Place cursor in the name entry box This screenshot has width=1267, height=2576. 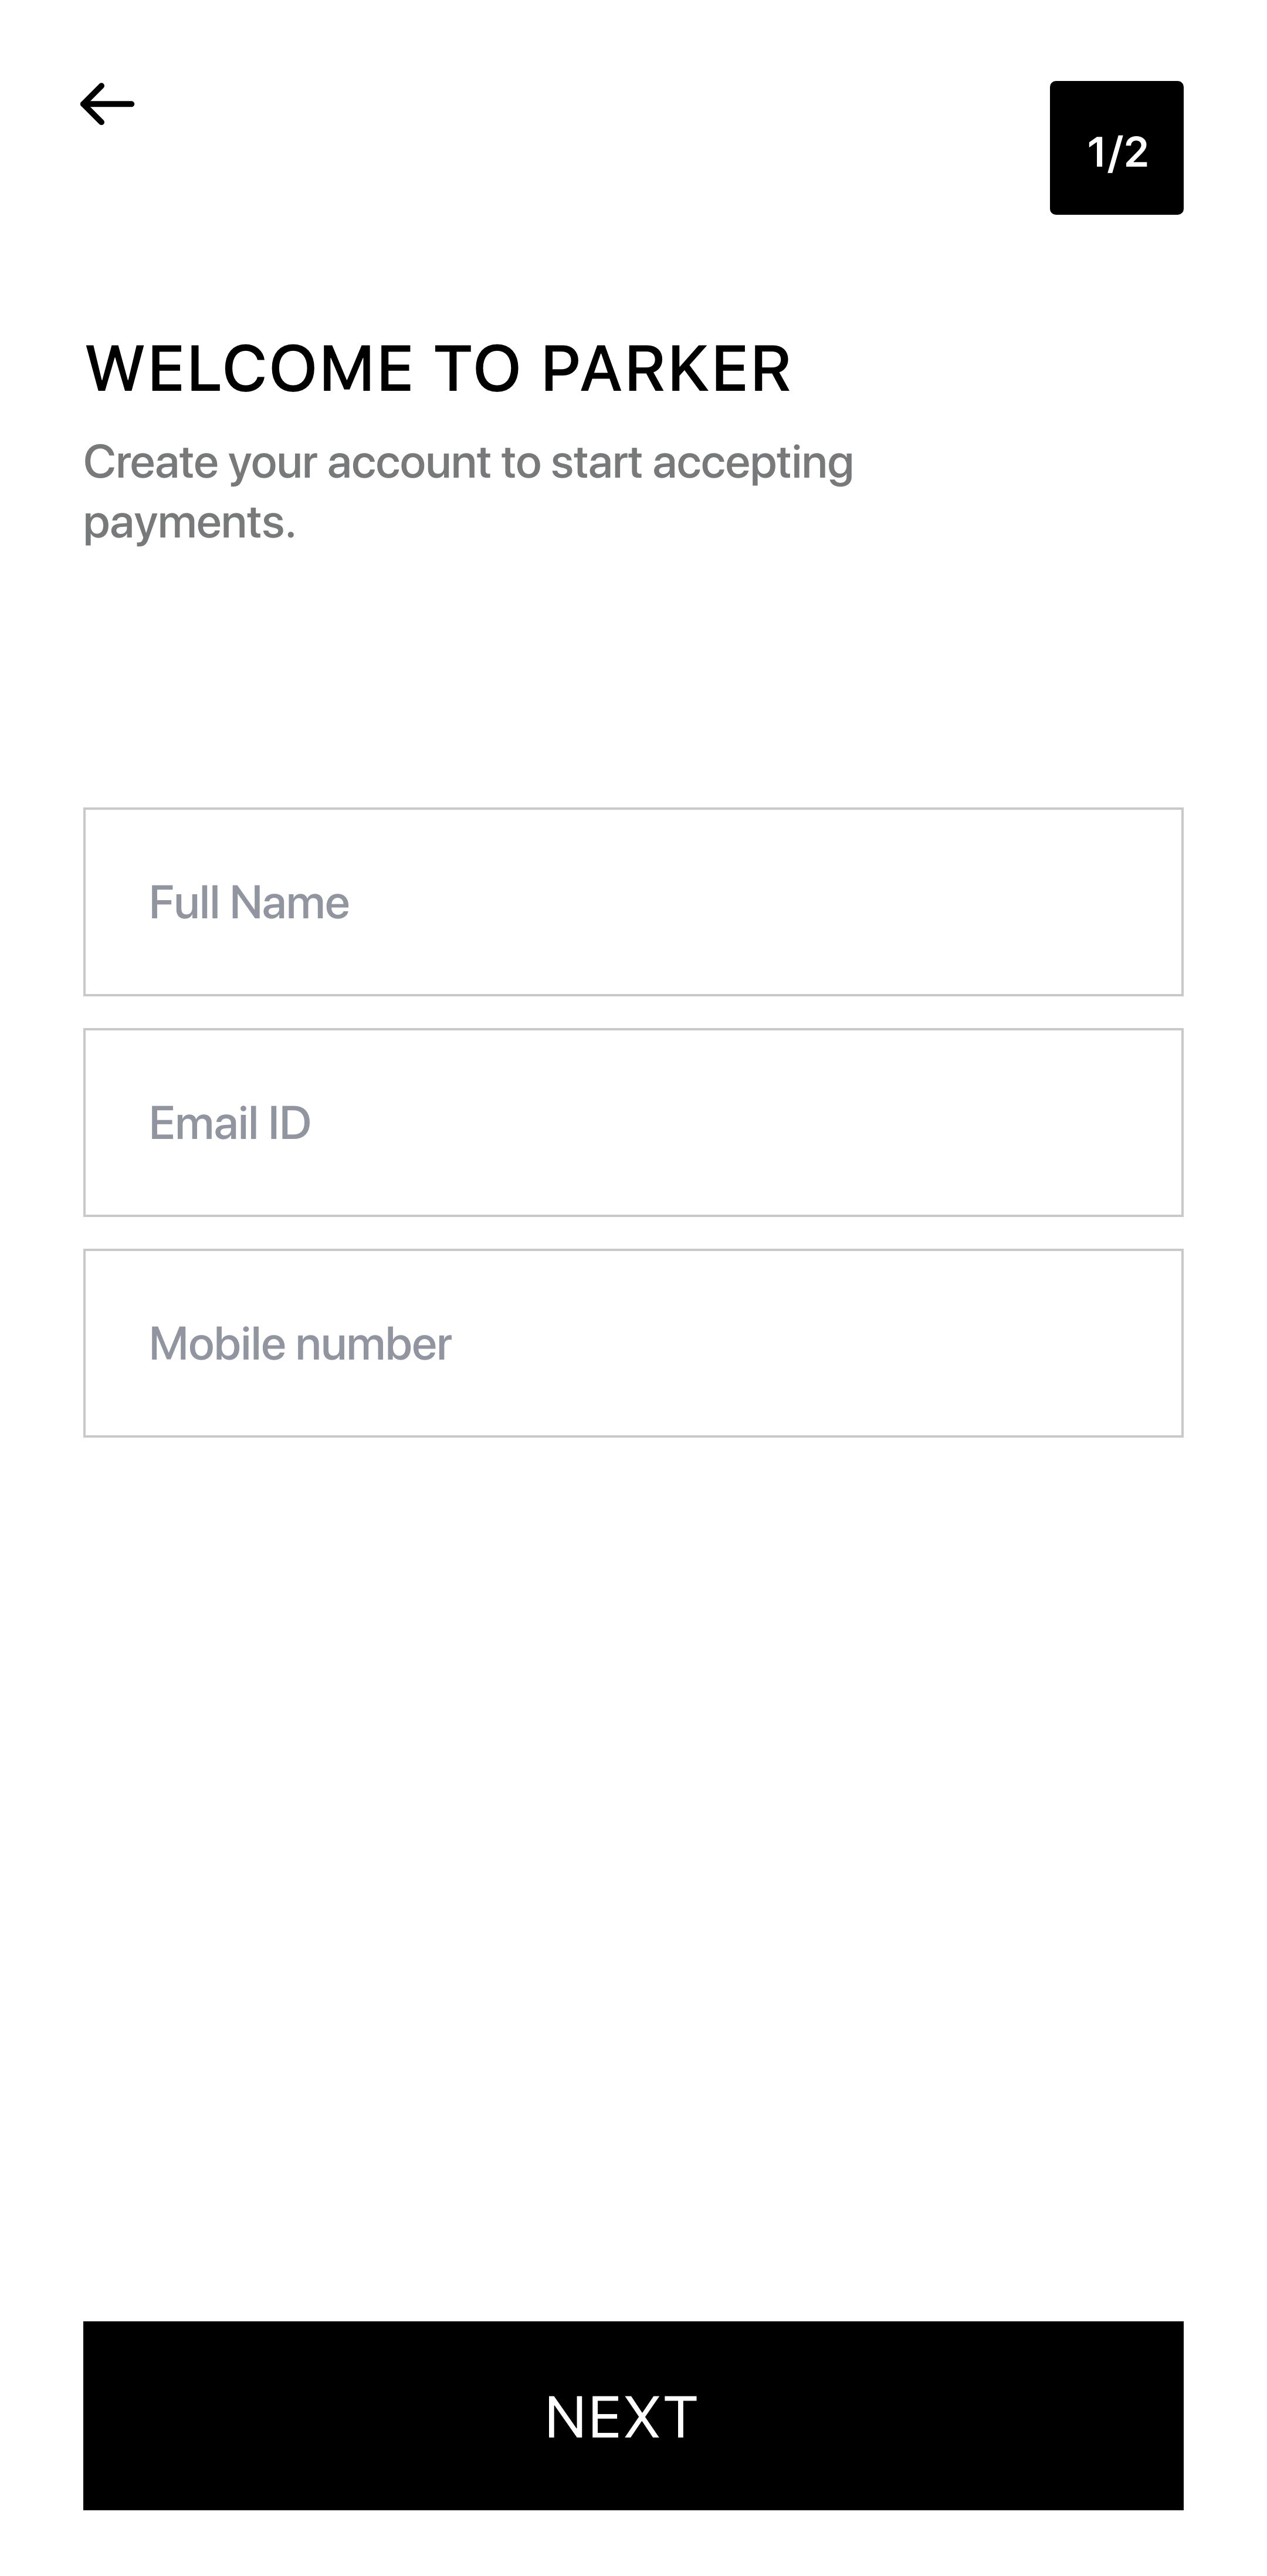coord(633,902)
